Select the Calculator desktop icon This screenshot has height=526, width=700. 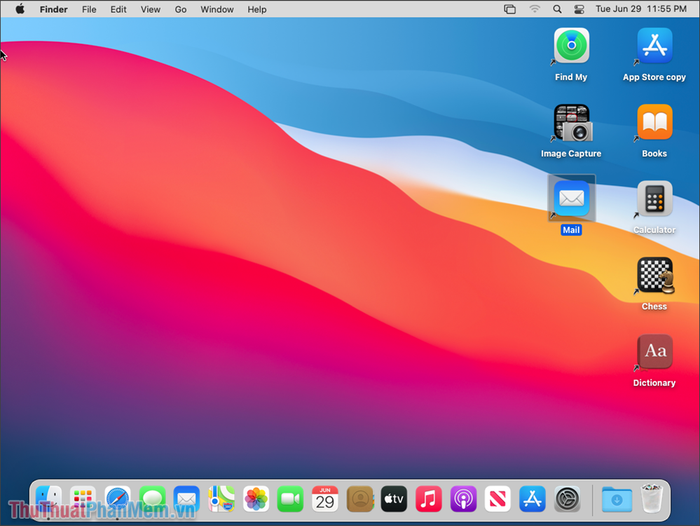point(654,198)
